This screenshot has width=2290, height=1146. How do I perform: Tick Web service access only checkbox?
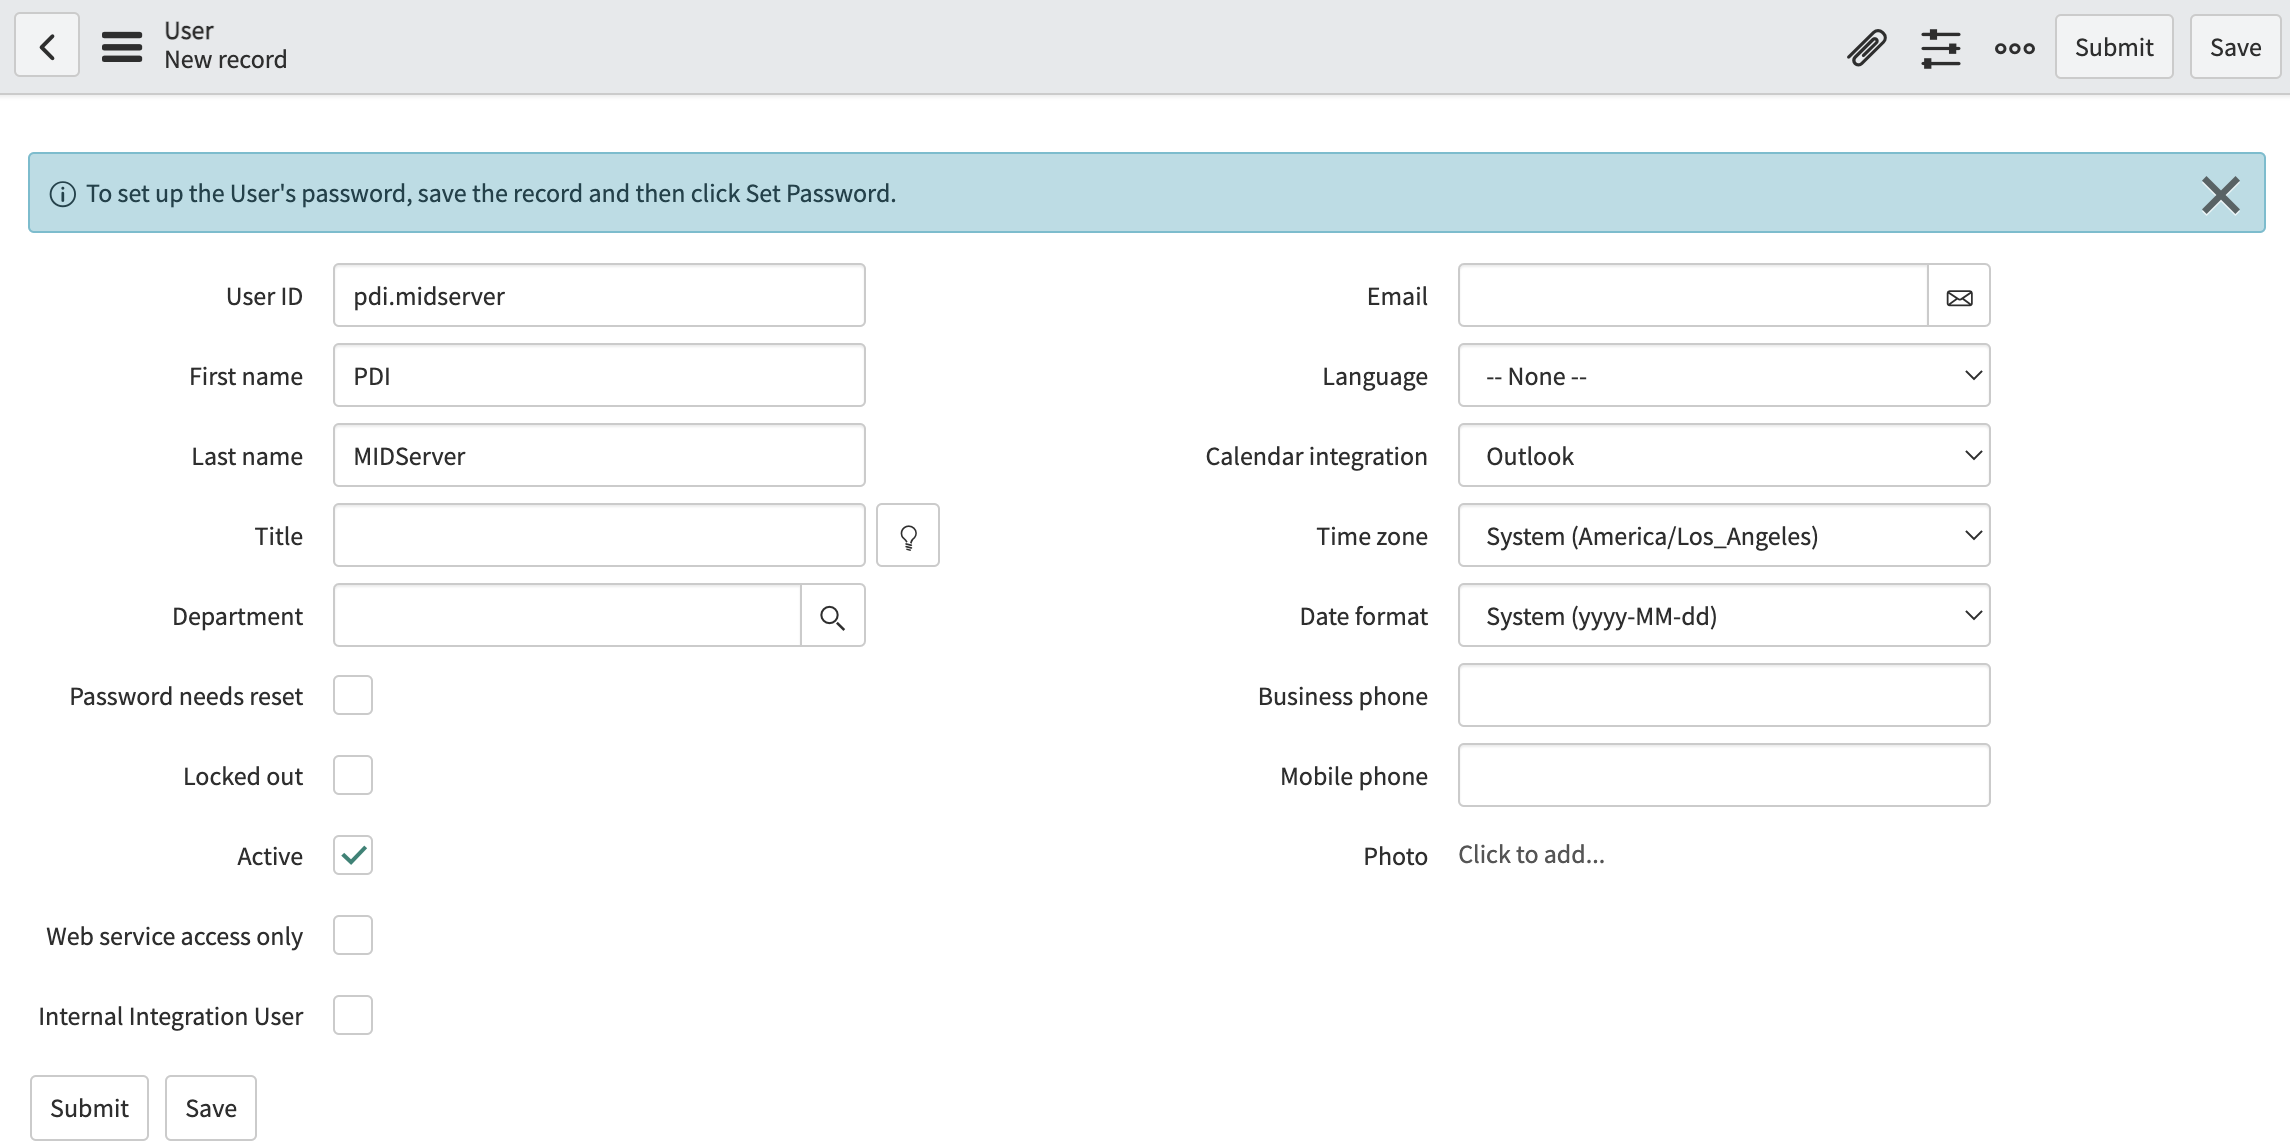tap(353, 935)
